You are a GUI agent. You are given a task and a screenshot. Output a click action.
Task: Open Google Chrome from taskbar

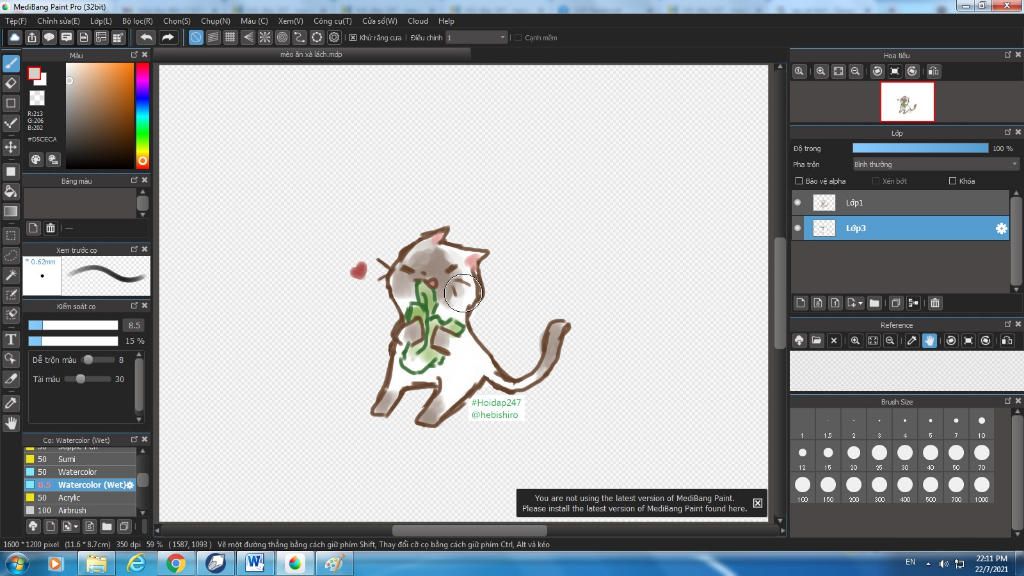176,563
